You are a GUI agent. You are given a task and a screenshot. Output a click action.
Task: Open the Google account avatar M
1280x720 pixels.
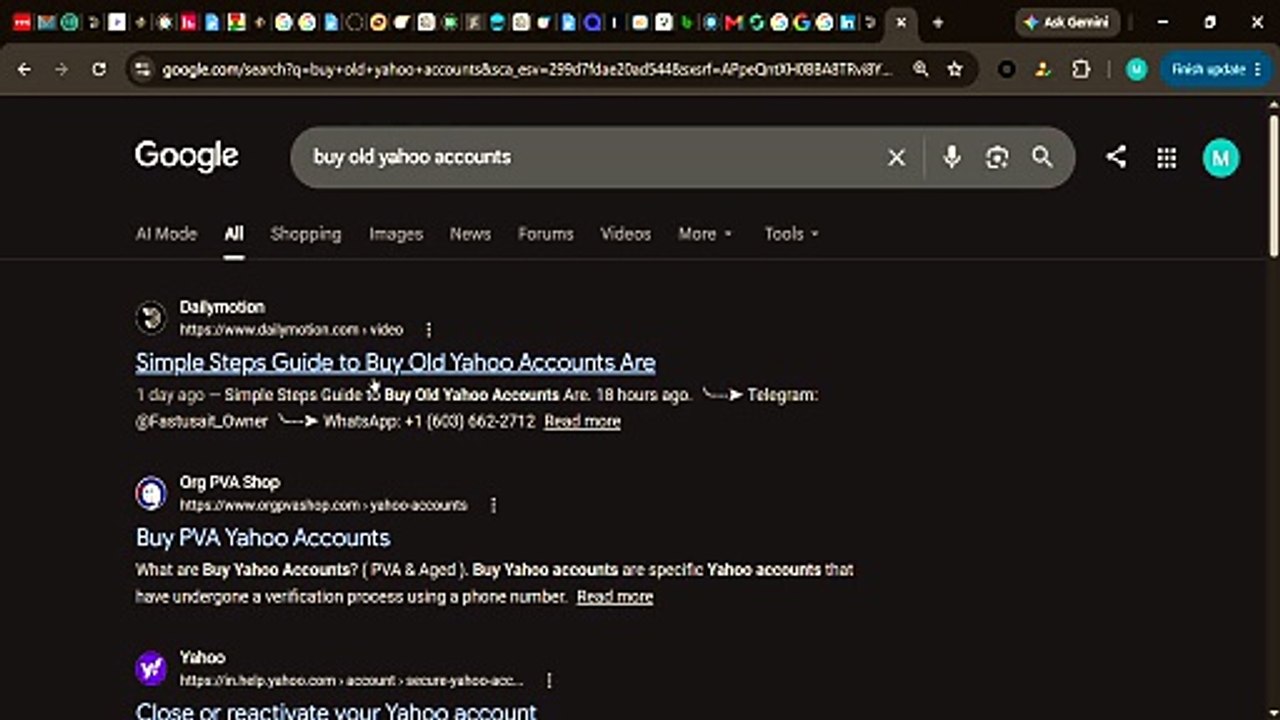tap(1220, 158)
